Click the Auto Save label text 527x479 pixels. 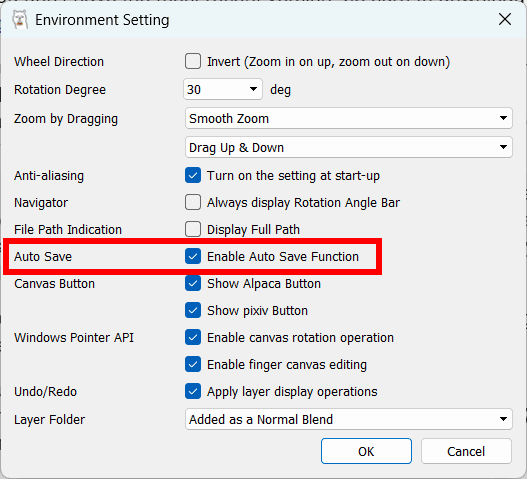(x=43, y=257)
